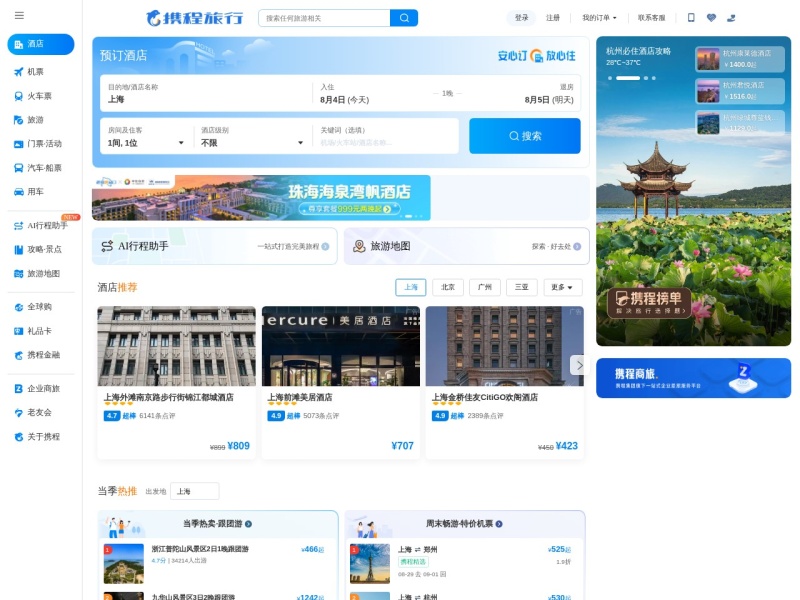
Task: Open 火车票 train tickets in sidebar
Action: (39, 96)
